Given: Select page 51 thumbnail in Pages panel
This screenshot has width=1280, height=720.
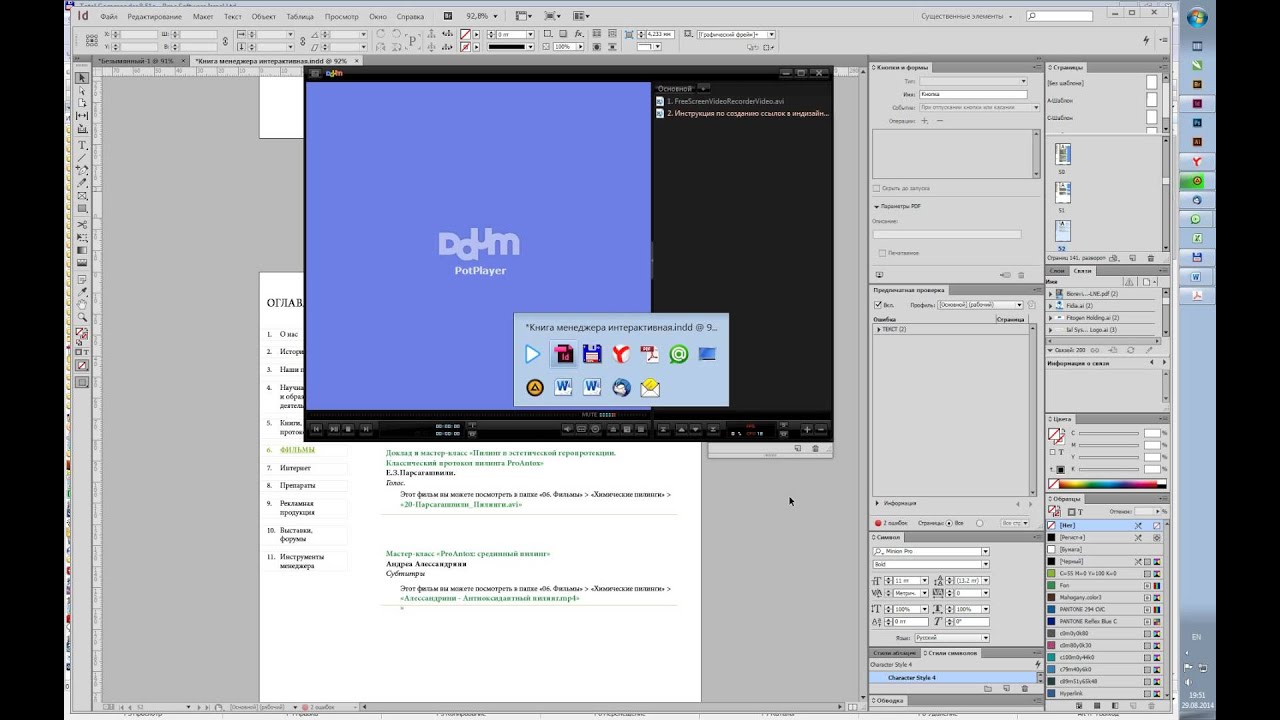Looking at the screenshot, I should (1062, 191).
